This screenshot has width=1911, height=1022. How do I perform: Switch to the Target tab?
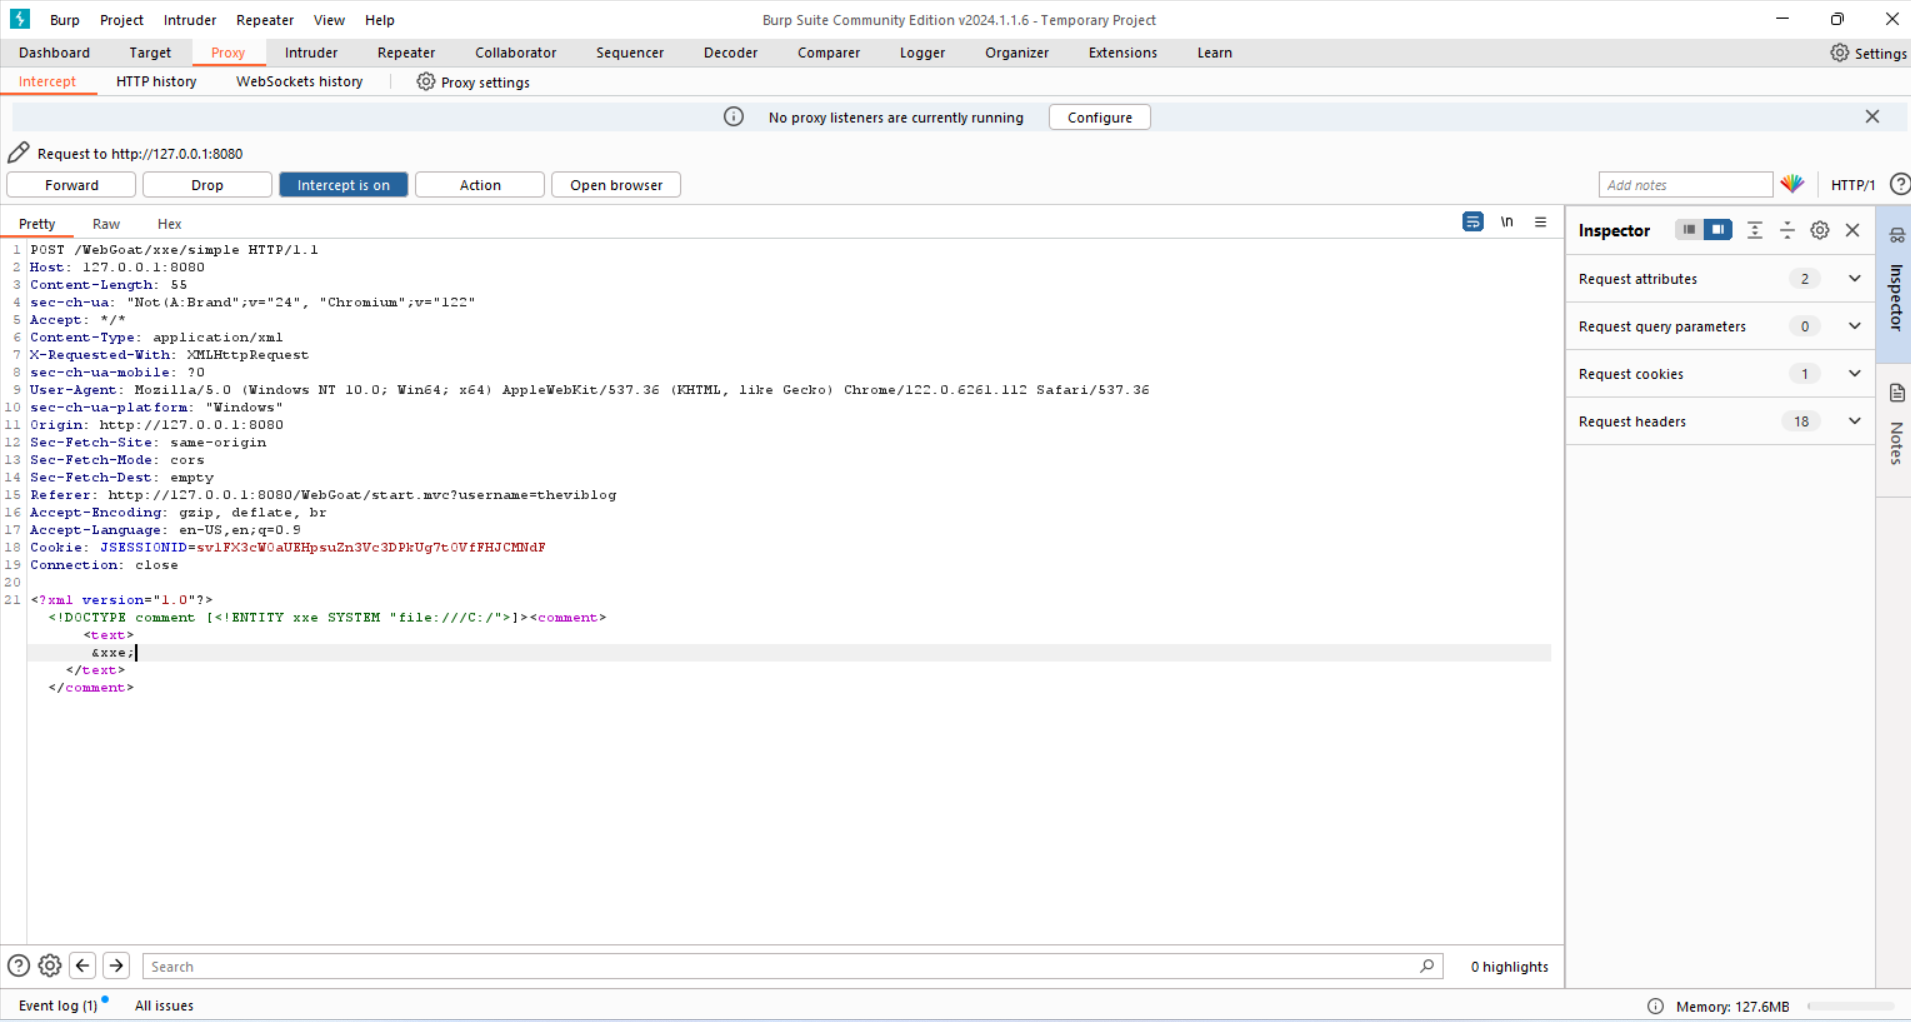click(x=150, y=53)
